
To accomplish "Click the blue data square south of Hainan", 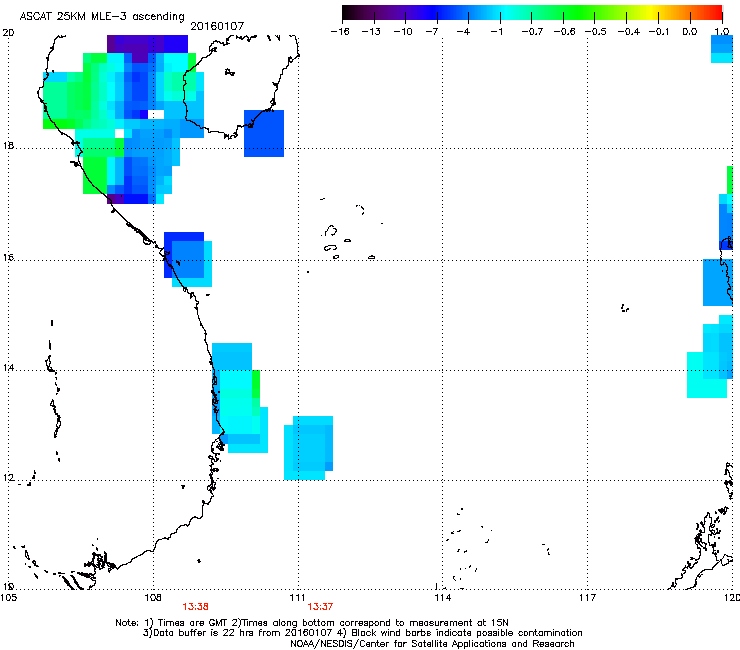I will click(264, 133).
